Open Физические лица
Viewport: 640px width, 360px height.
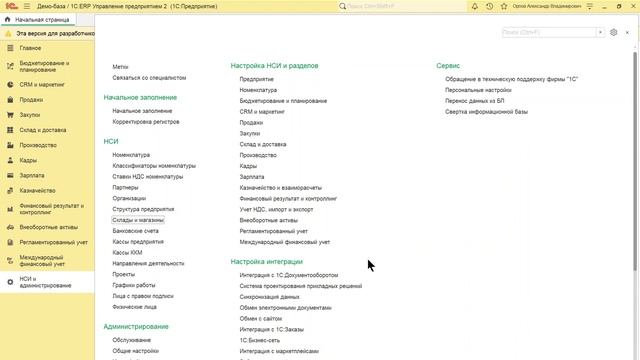pos(134,307)
